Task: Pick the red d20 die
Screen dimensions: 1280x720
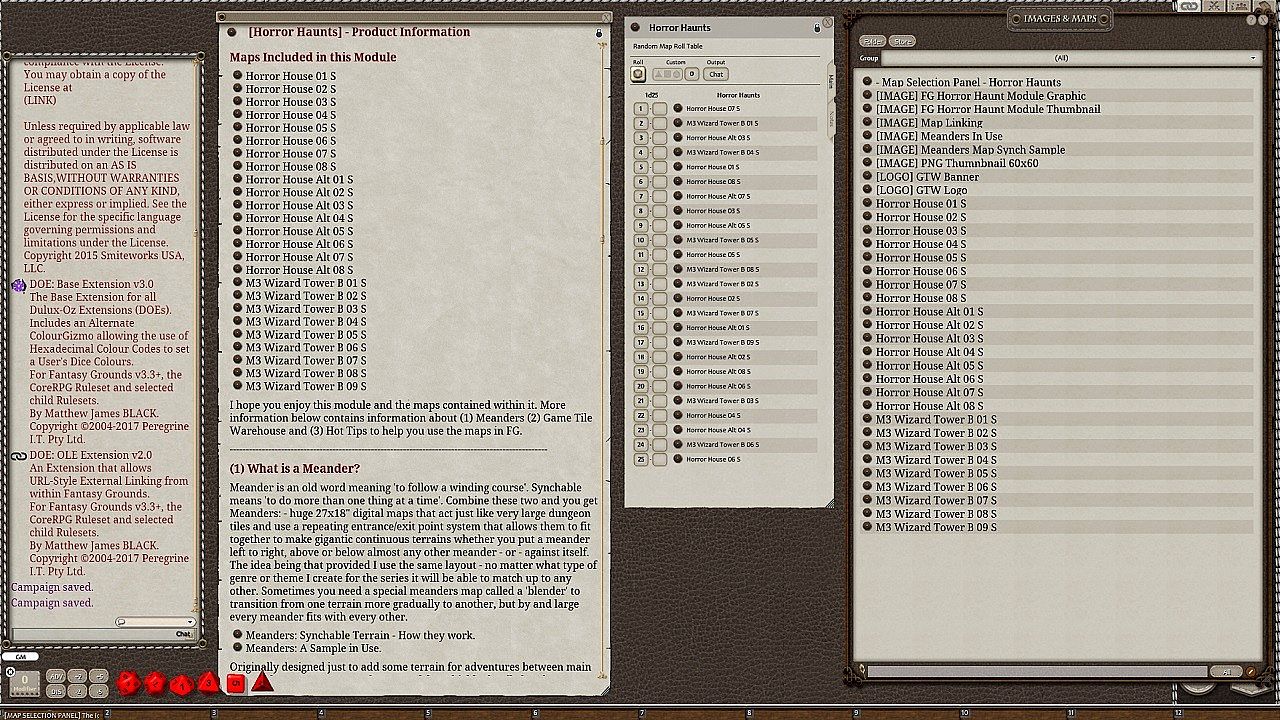Action: coord(128,684)
